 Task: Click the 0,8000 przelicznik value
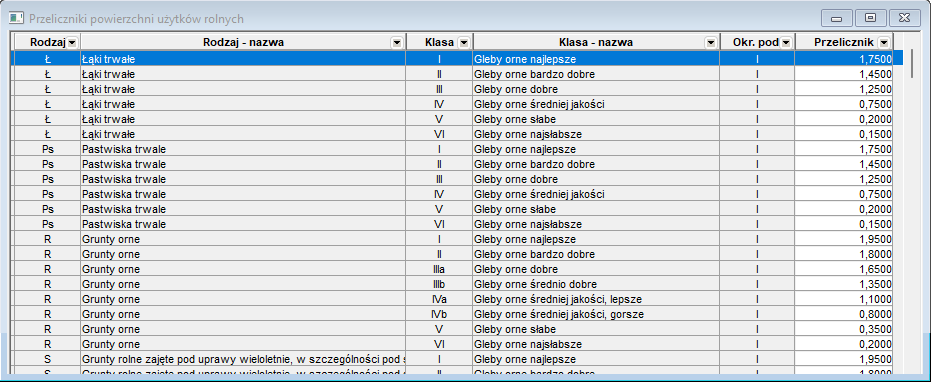pyautogui.click(x=843, y=314)
